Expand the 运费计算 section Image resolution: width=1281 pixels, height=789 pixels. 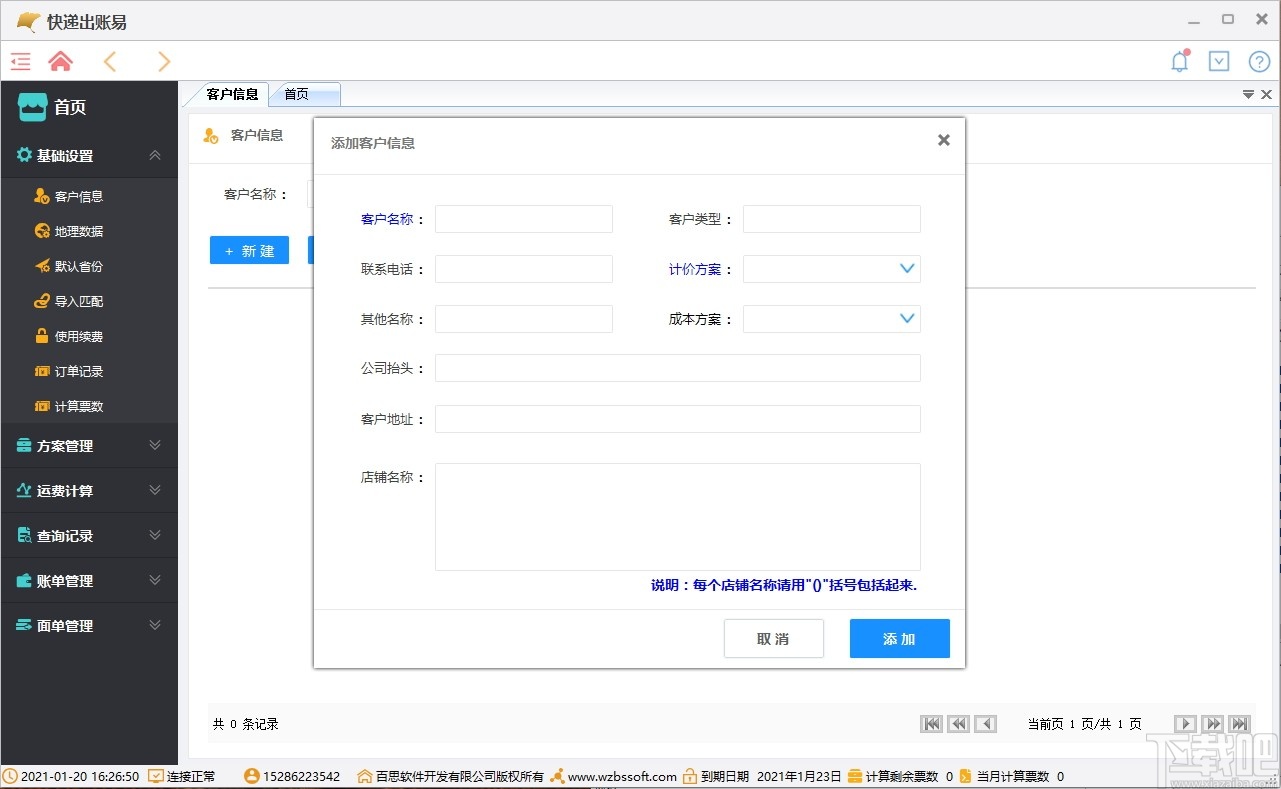tap(155, 490)
